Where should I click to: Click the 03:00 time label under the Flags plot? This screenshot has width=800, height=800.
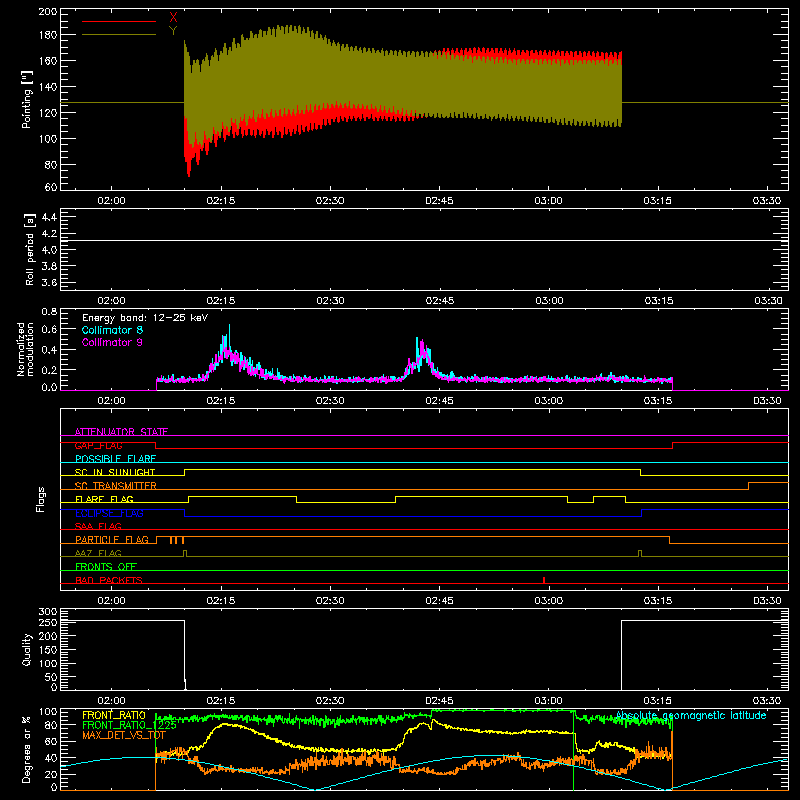pyautogui.click(x=548, y=601)
